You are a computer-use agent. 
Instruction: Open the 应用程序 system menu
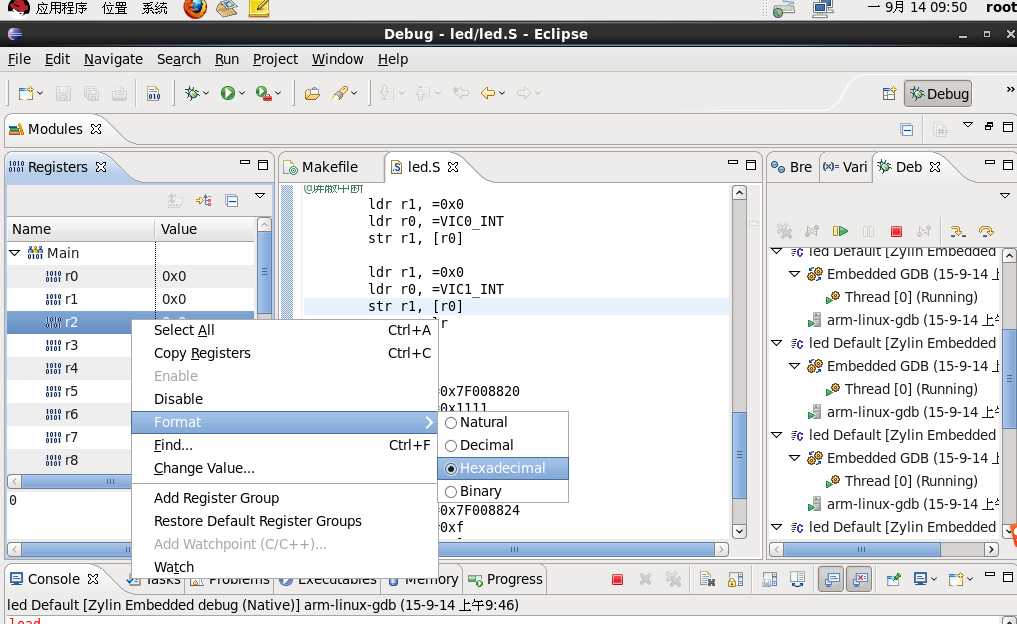coord(61,8)
